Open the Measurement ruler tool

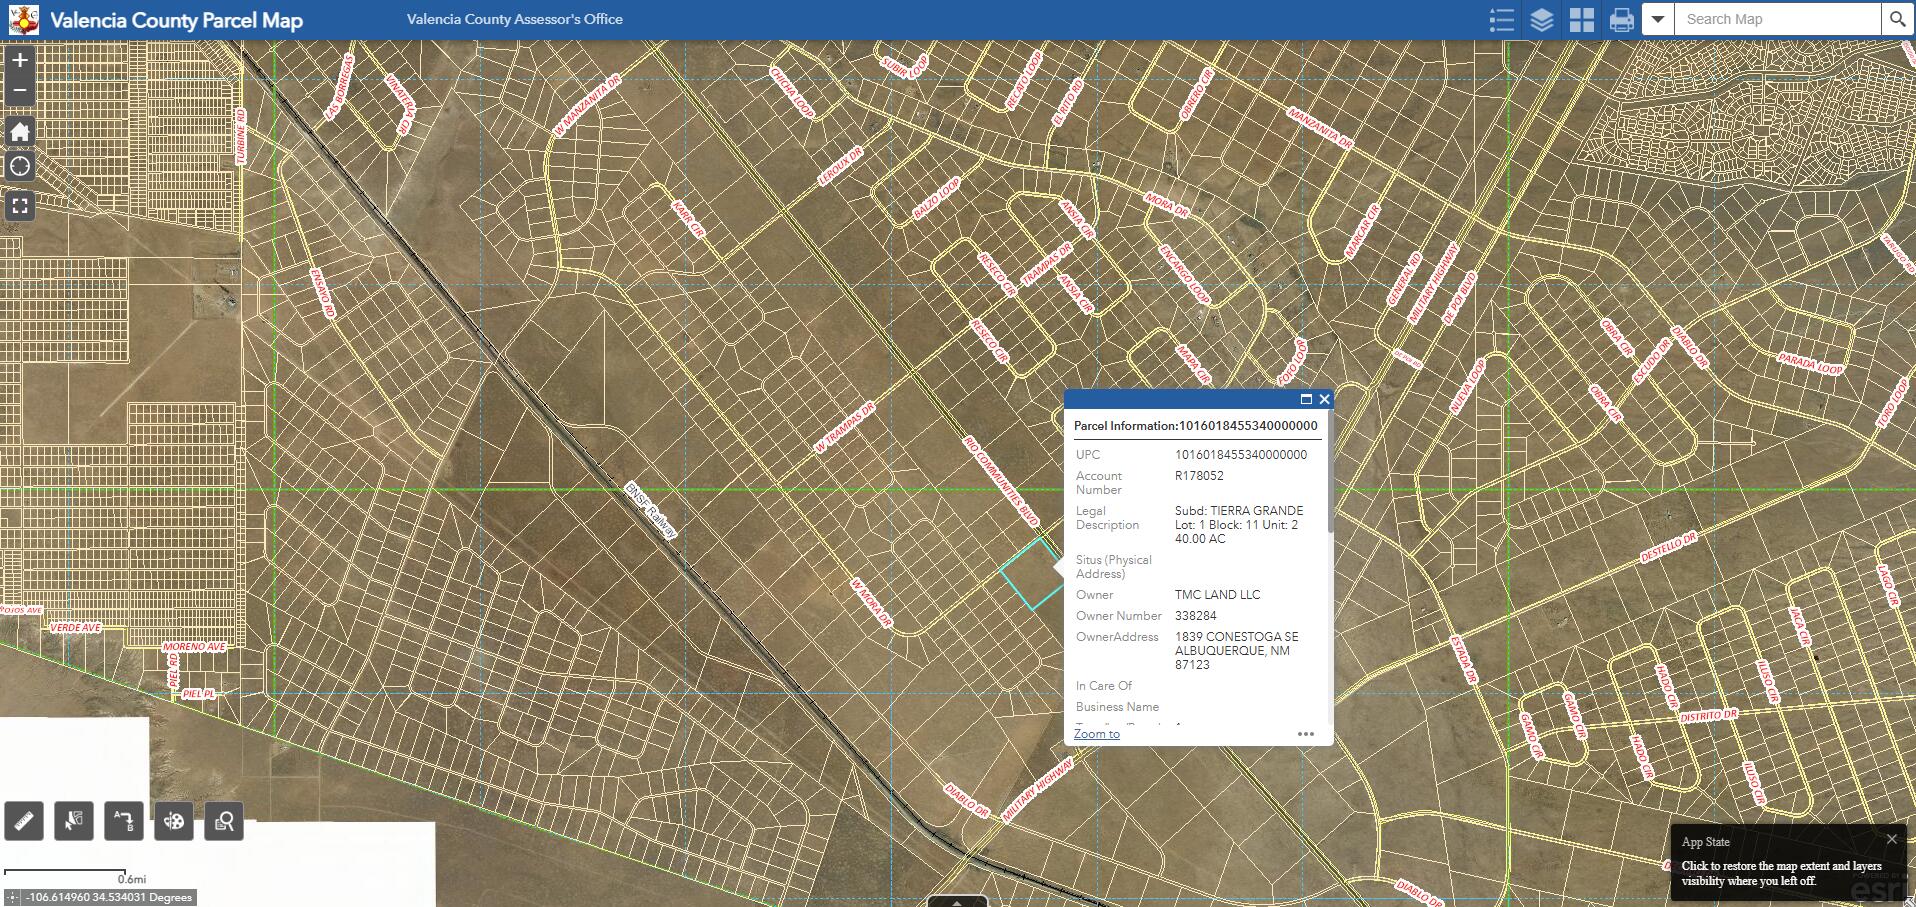coord(24,822)
